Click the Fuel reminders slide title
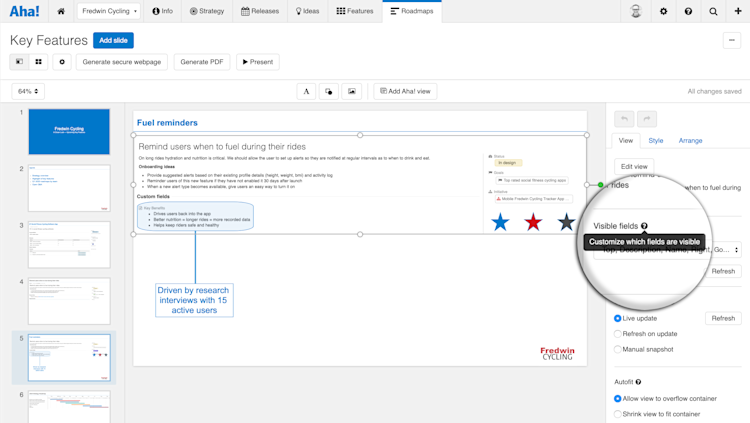Image resolution: width=750 pixels, height=423 pixels. pyautogui.click(x=167, y=122)
